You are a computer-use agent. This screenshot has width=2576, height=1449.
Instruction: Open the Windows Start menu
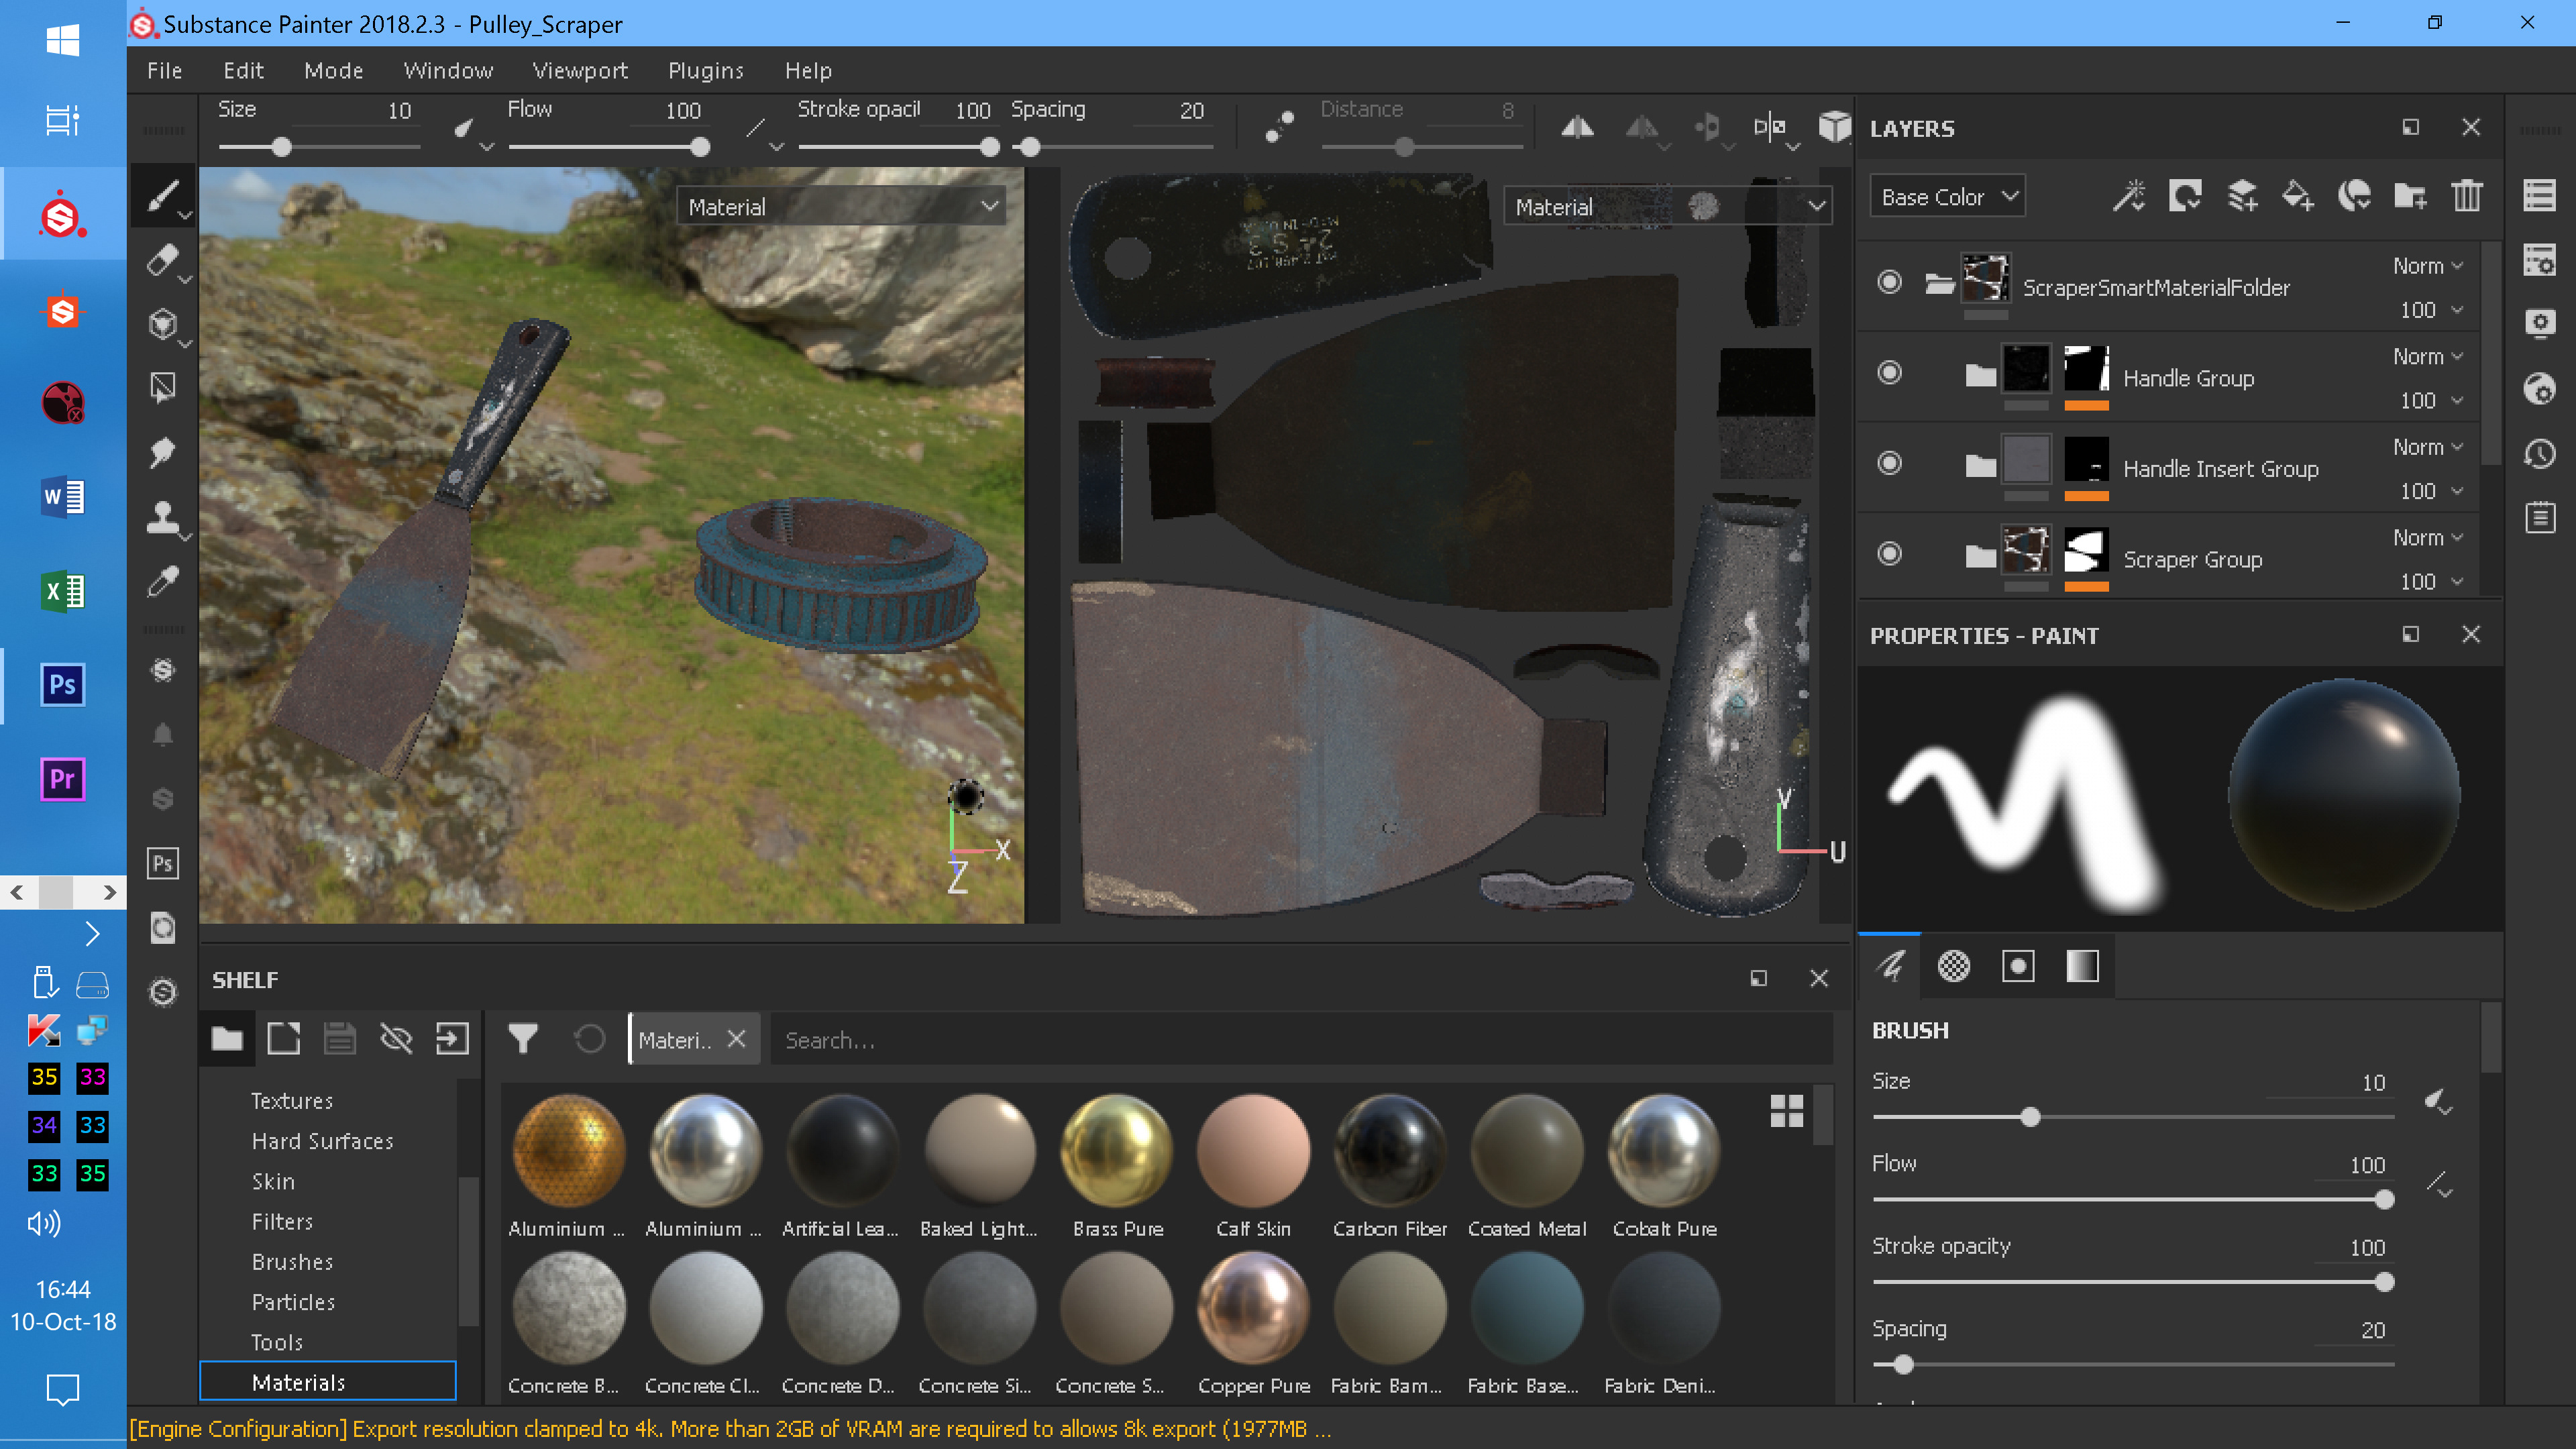pos(62,40)
